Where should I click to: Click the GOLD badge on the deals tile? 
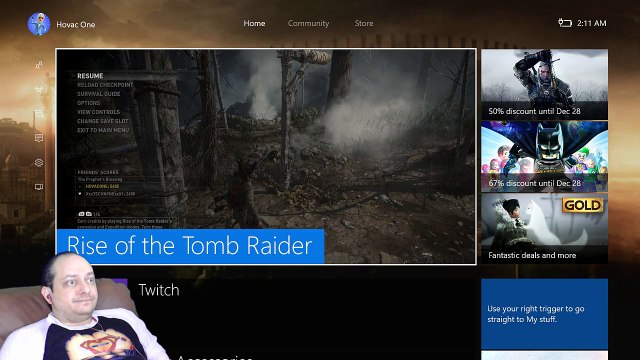coord(582,205)
